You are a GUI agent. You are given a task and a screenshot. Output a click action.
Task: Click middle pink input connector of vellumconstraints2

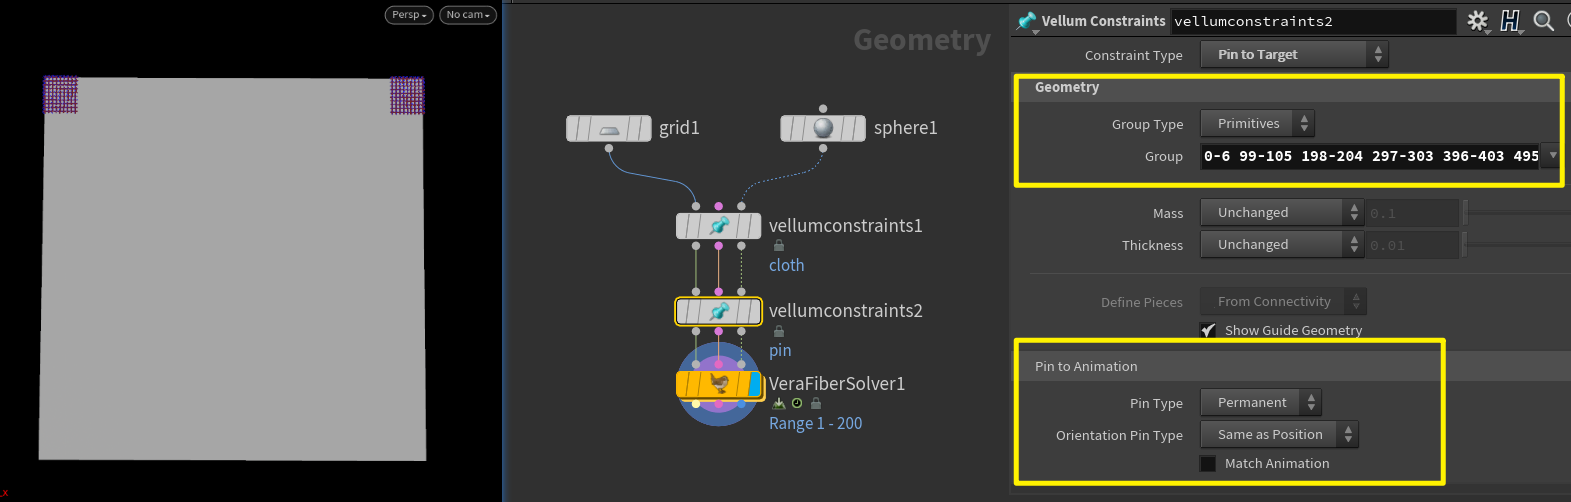[718, 291]
